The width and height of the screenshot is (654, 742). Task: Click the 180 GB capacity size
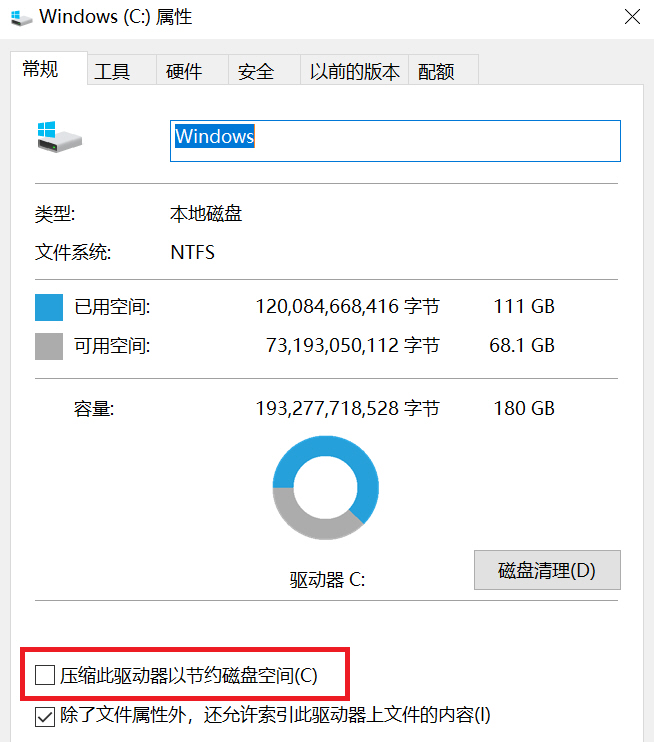(524, 408)
